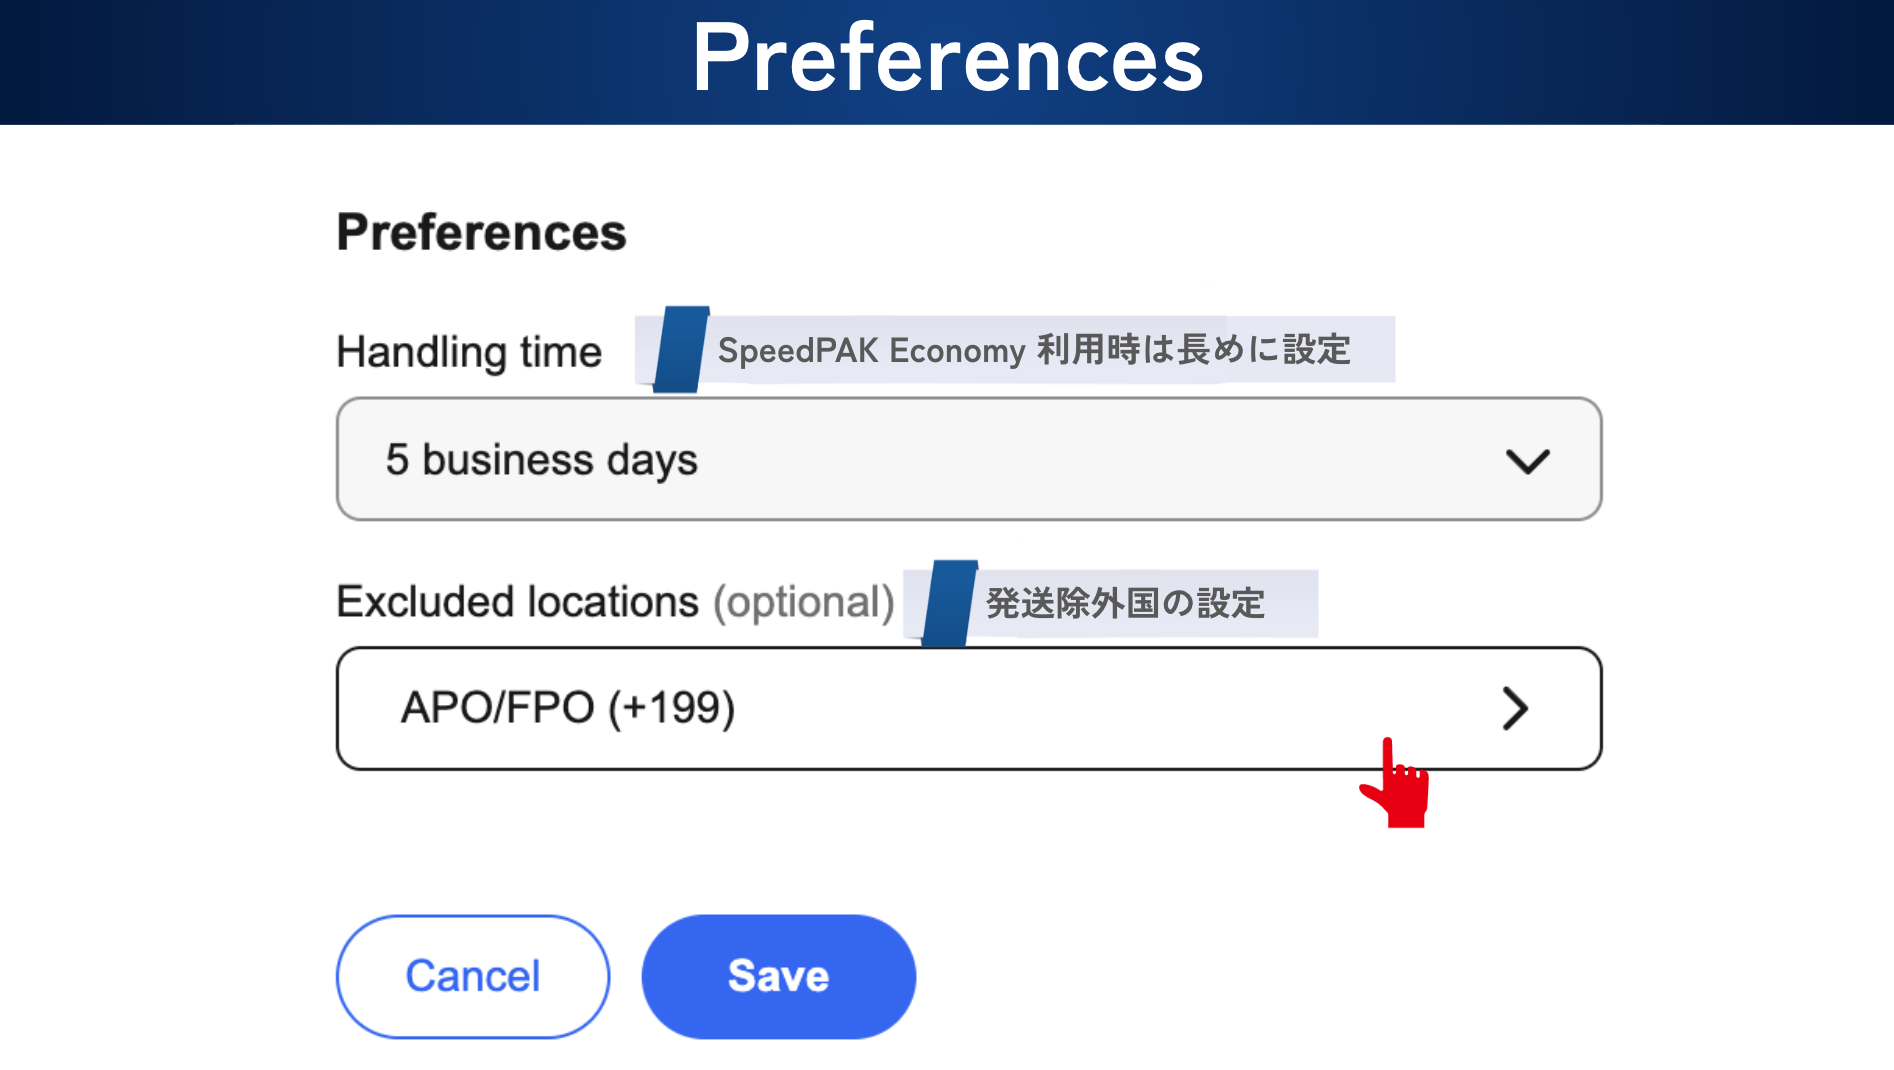Click the white Preferences banner title
The height and width of the screenshot is (1070, 1894).
click(x=947, y=58)
